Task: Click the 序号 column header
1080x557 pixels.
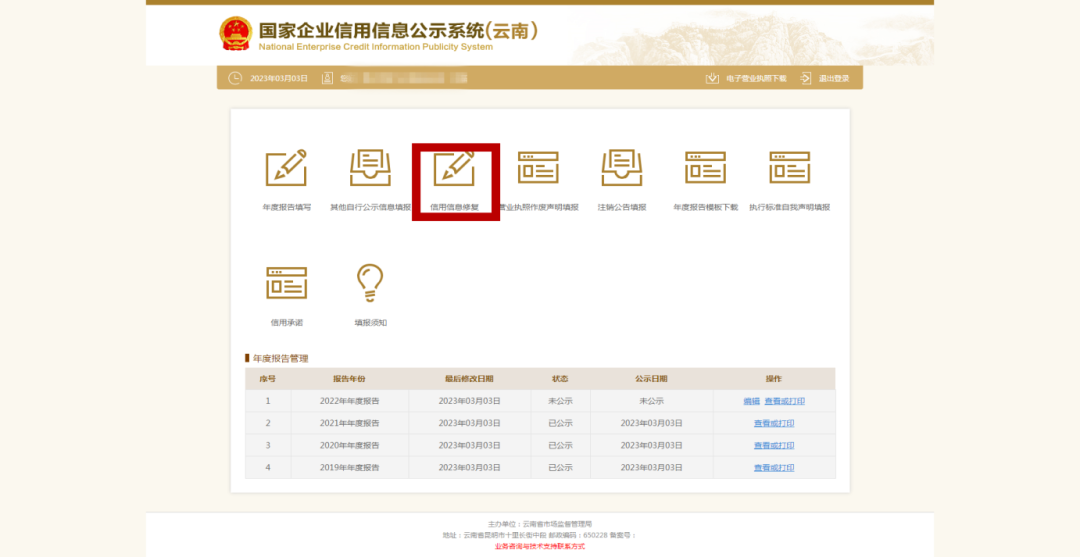Action: [268, 379]
